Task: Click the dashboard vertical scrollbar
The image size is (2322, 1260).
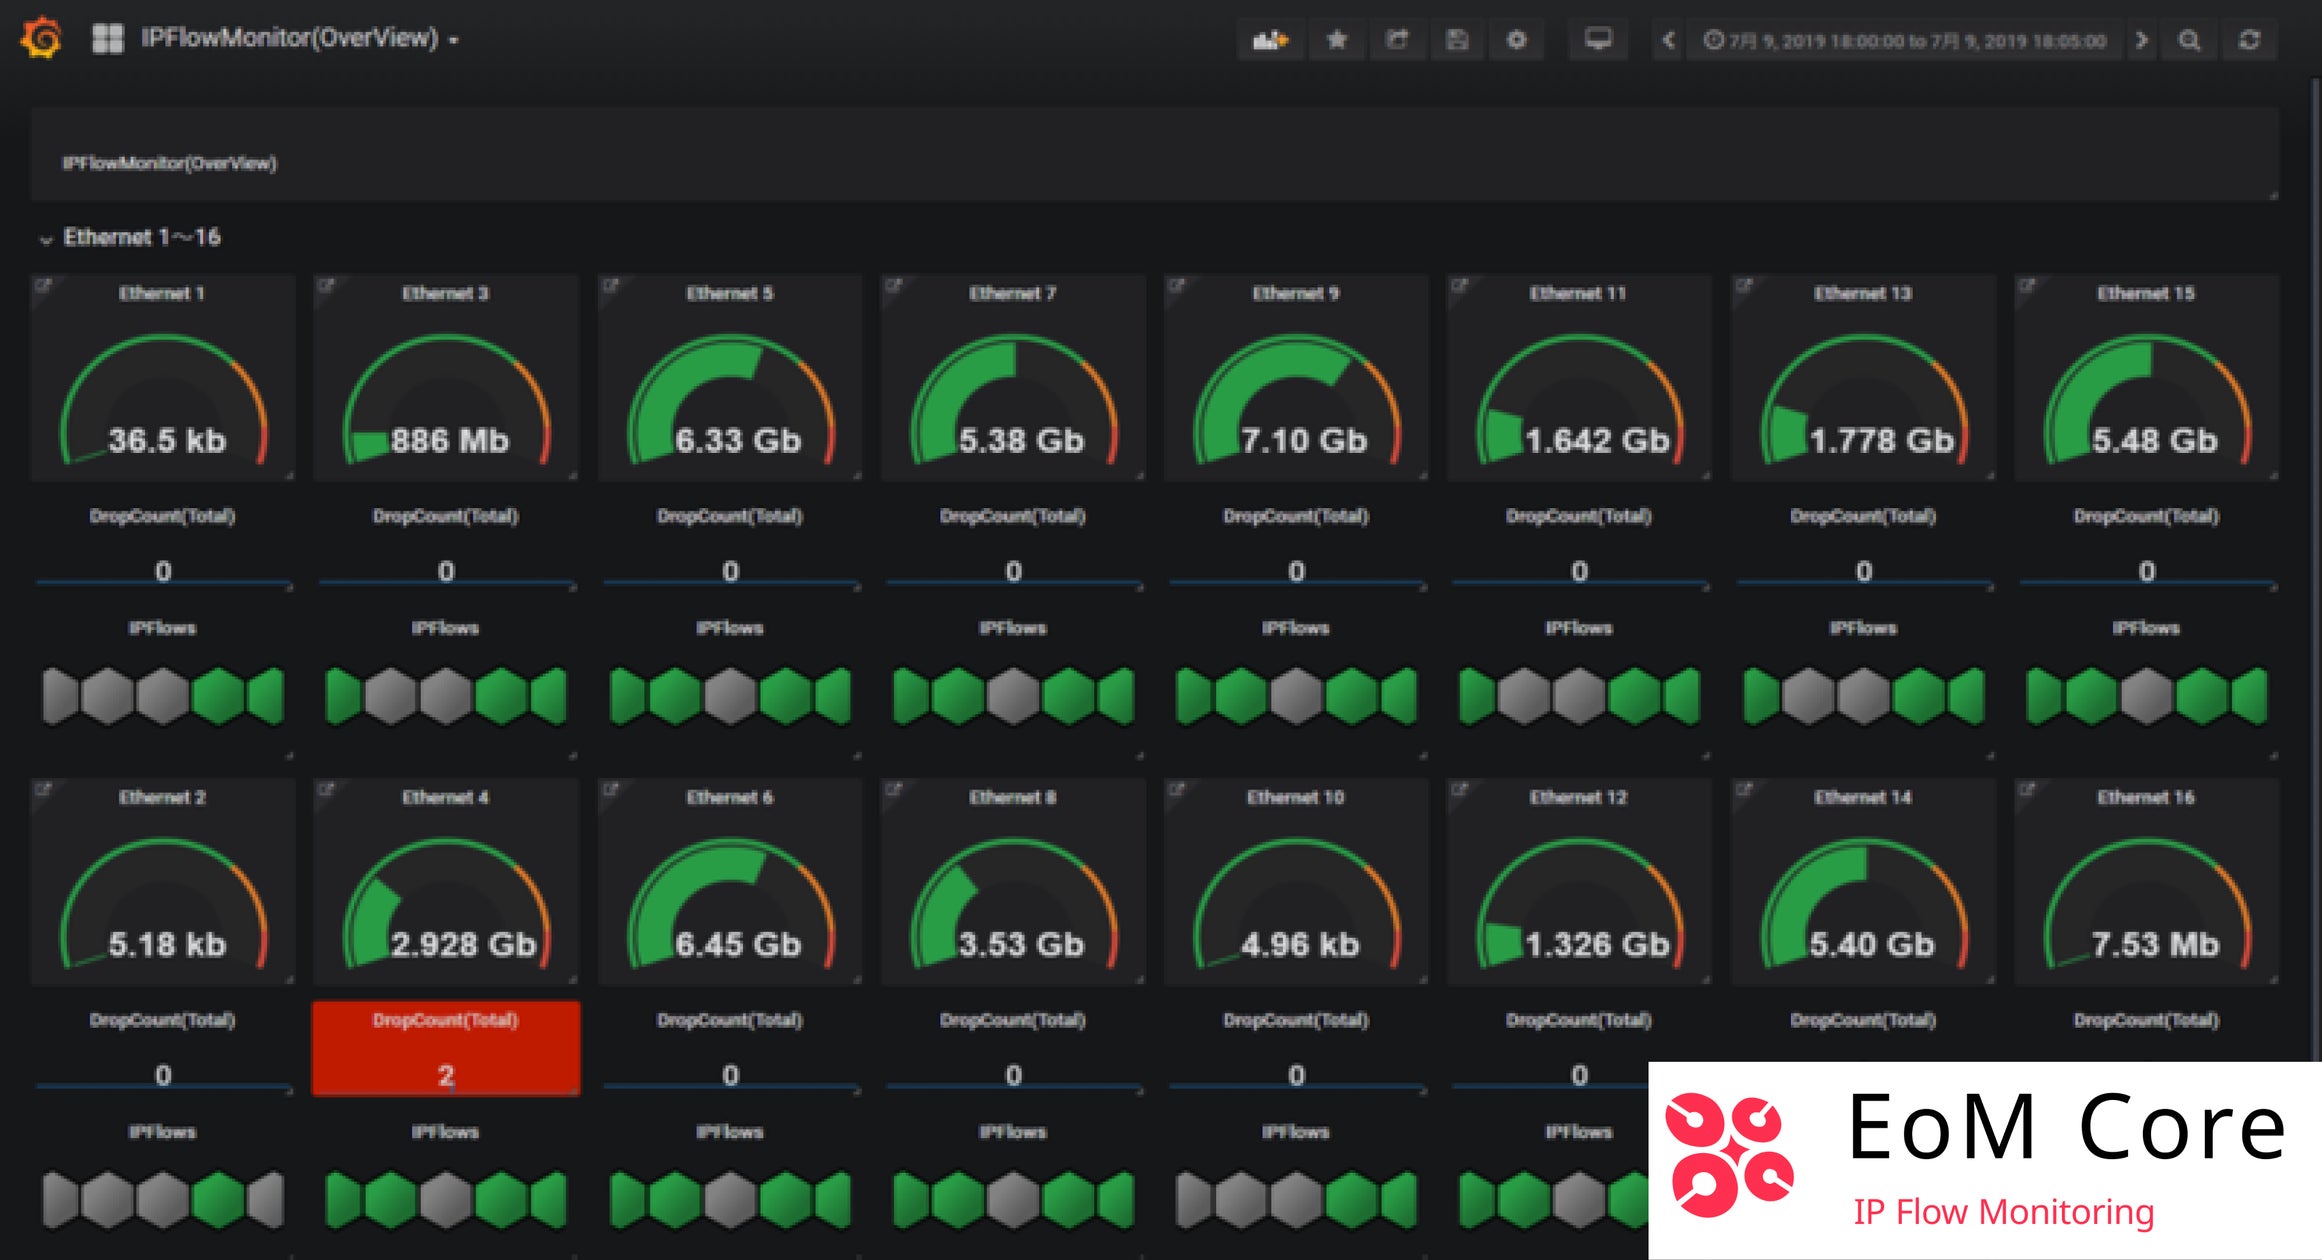Action: coord(2314,500)
